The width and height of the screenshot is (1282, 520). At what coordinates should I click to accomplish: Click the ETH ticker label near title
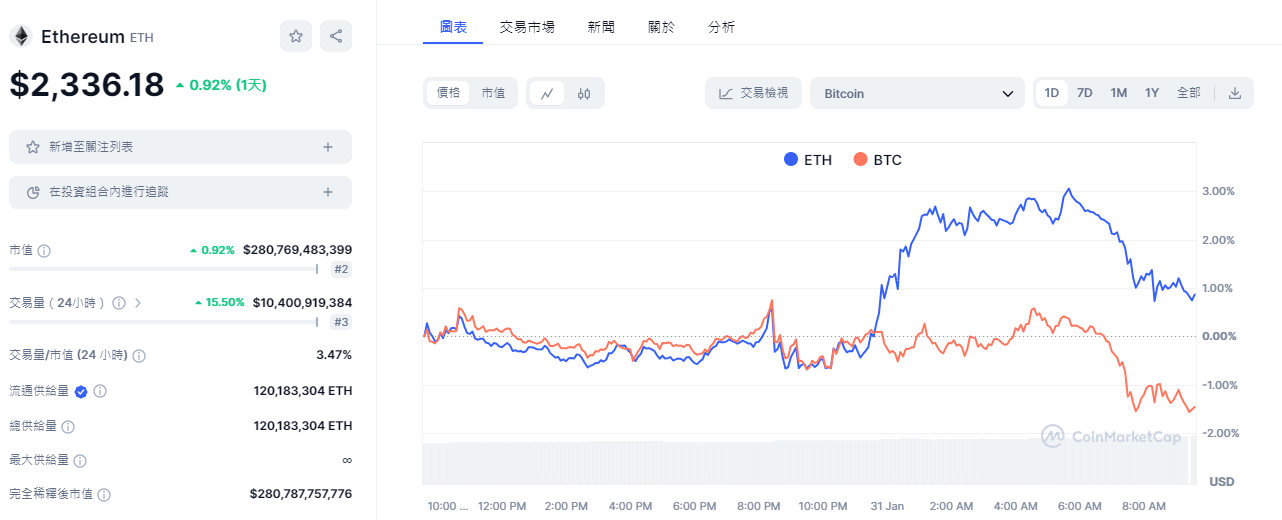tap(142, 38)
